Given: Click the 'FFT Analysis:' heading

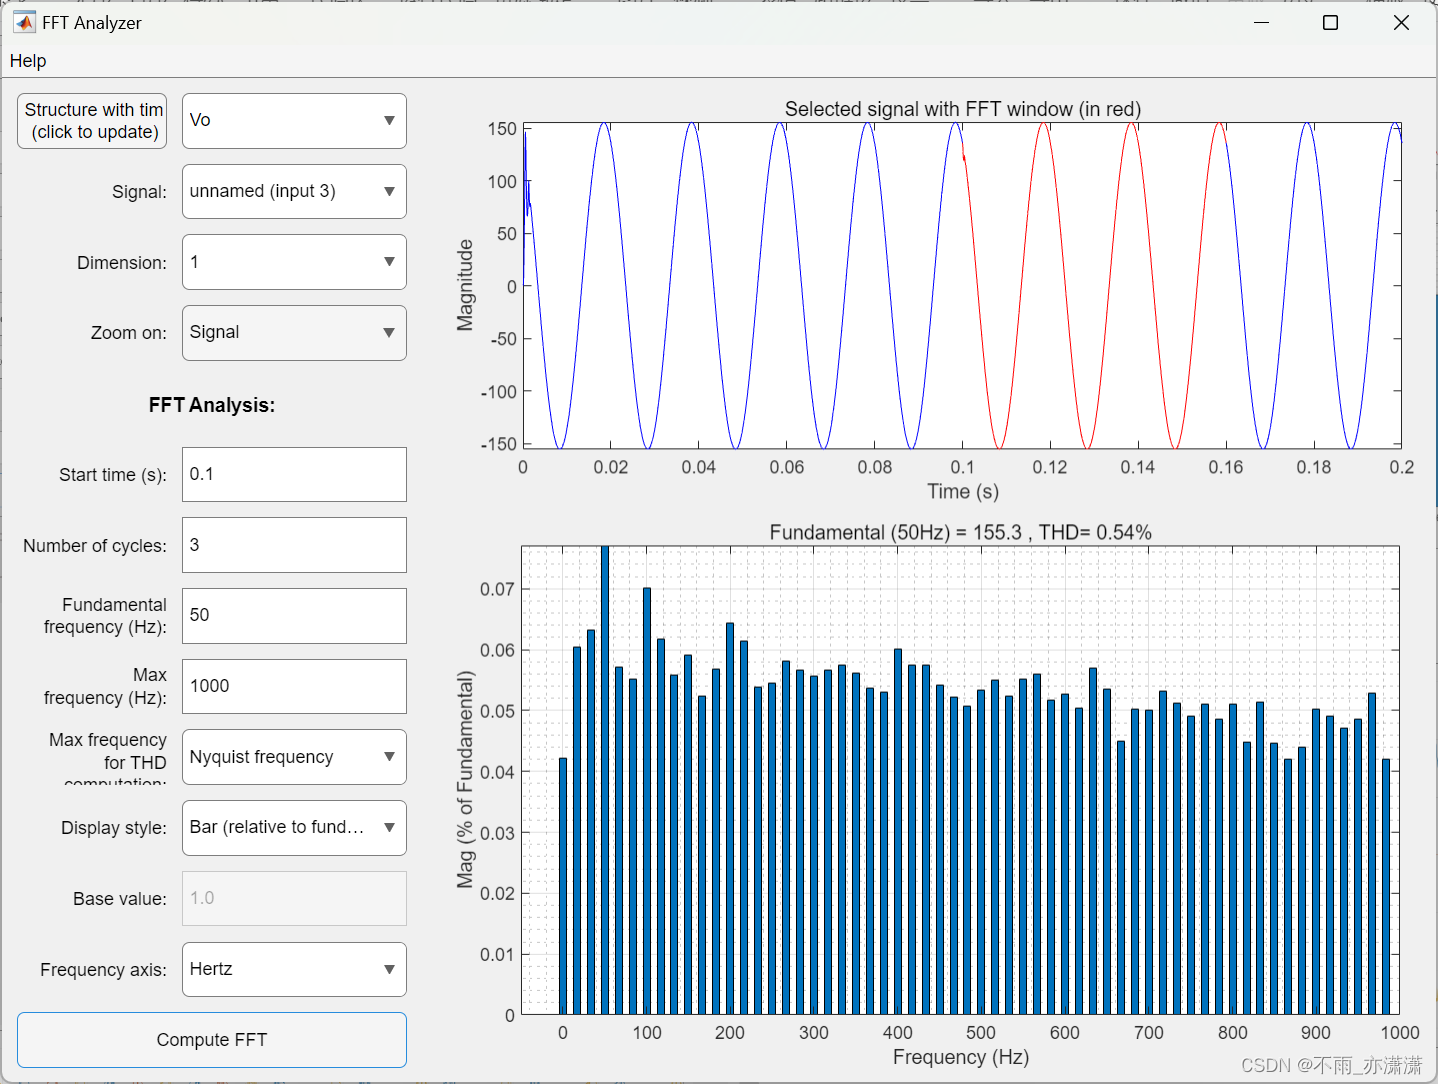Looking at the screenshot, I should (212, 405).
